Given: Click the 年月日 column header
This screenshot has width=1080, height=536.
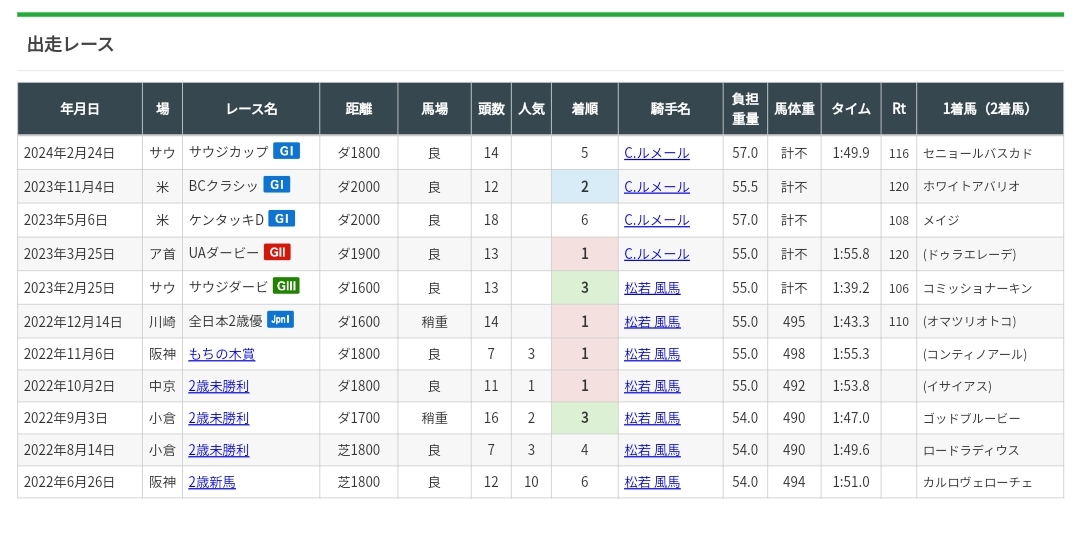Looking at the screenshot, I should (x=80, y=109).
